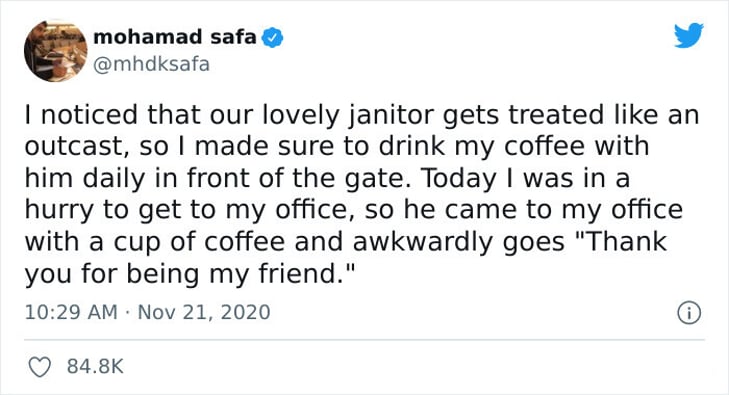Click the tweet info circle icon
This screenshot has height=395, width=729.
point(689,313)
